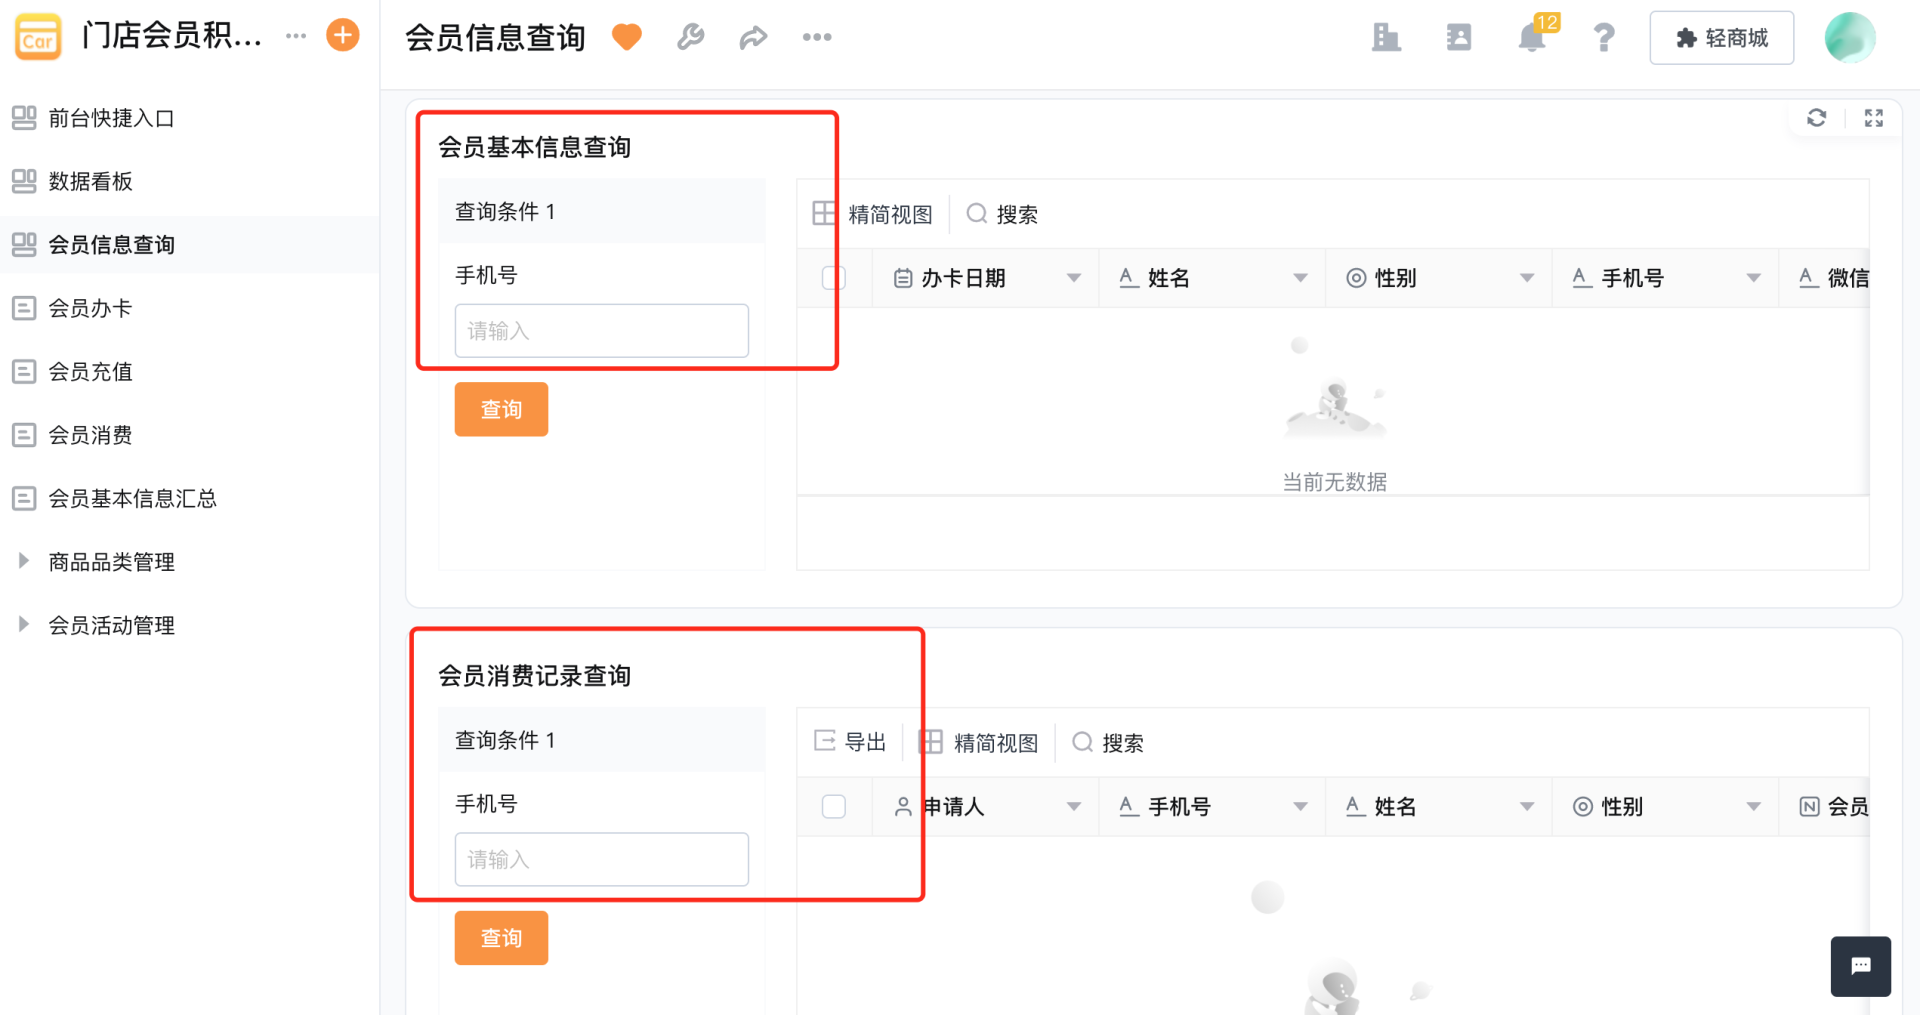The width and height of the screenshot is (1920, 1015).
Task: Expand the 会员活动管理 sidebar section
Action: click(x=111, y=624)
